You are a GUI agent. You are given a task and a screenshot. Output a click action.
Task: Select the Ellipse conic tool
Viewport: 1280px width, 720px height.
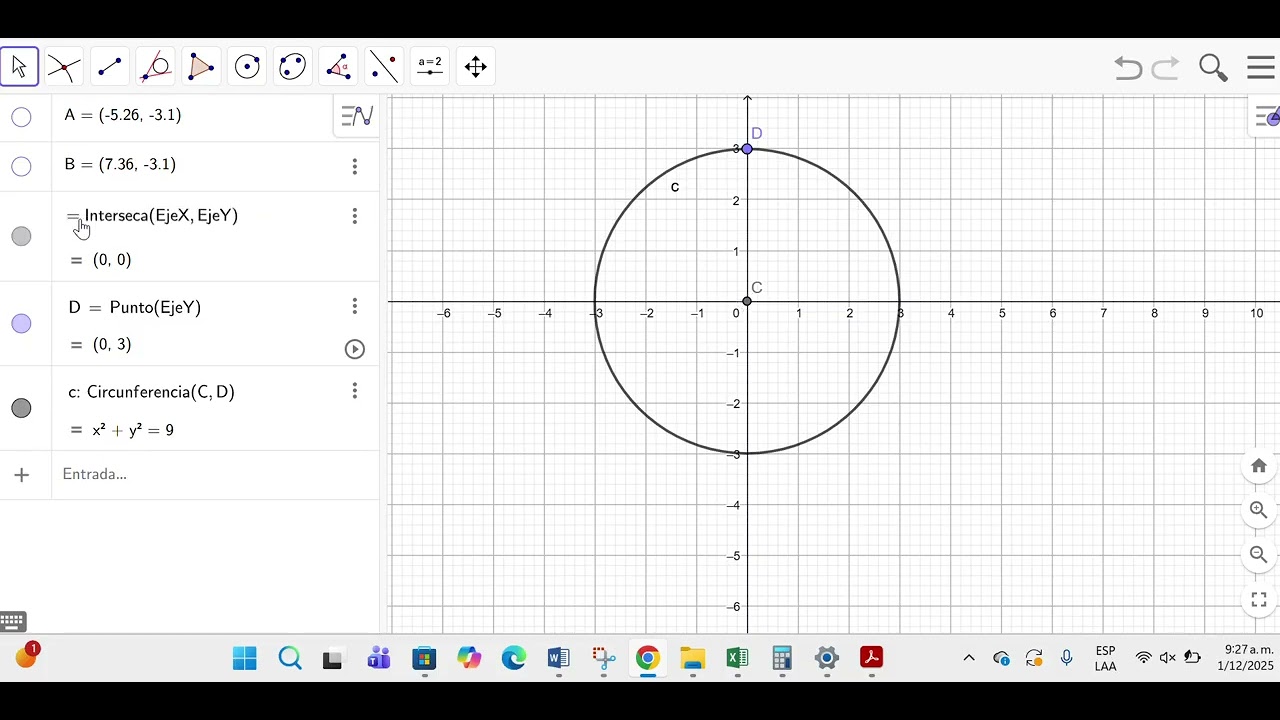click(x=292, y=67)
